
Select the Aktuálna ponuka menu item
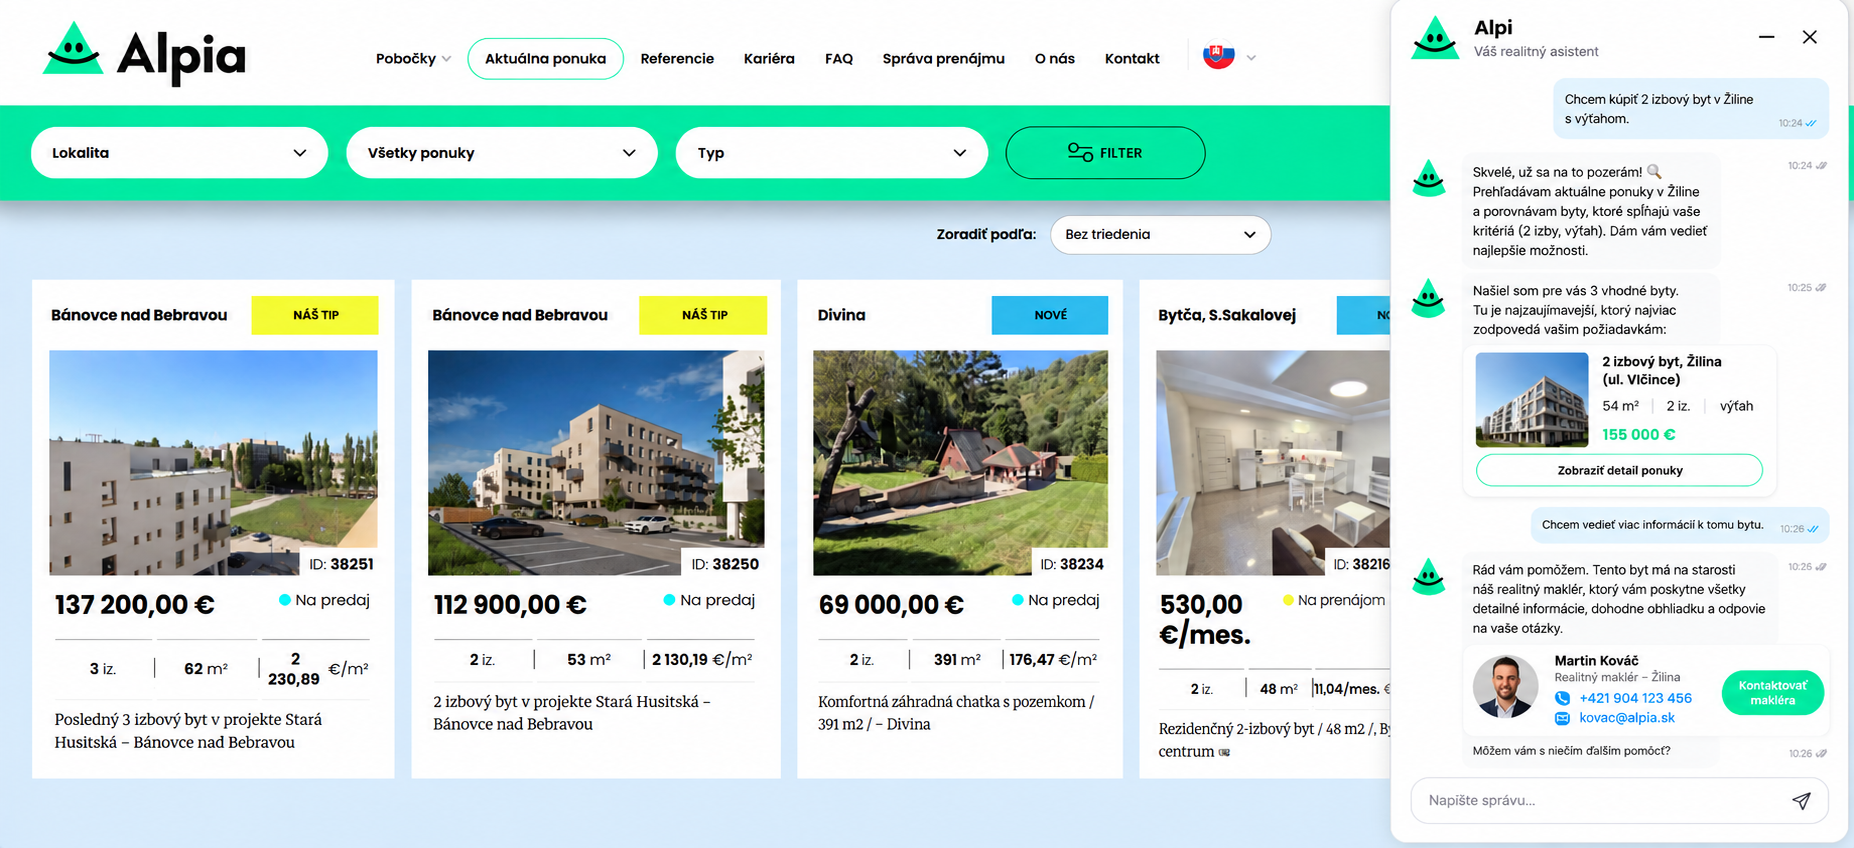[545, 58]
